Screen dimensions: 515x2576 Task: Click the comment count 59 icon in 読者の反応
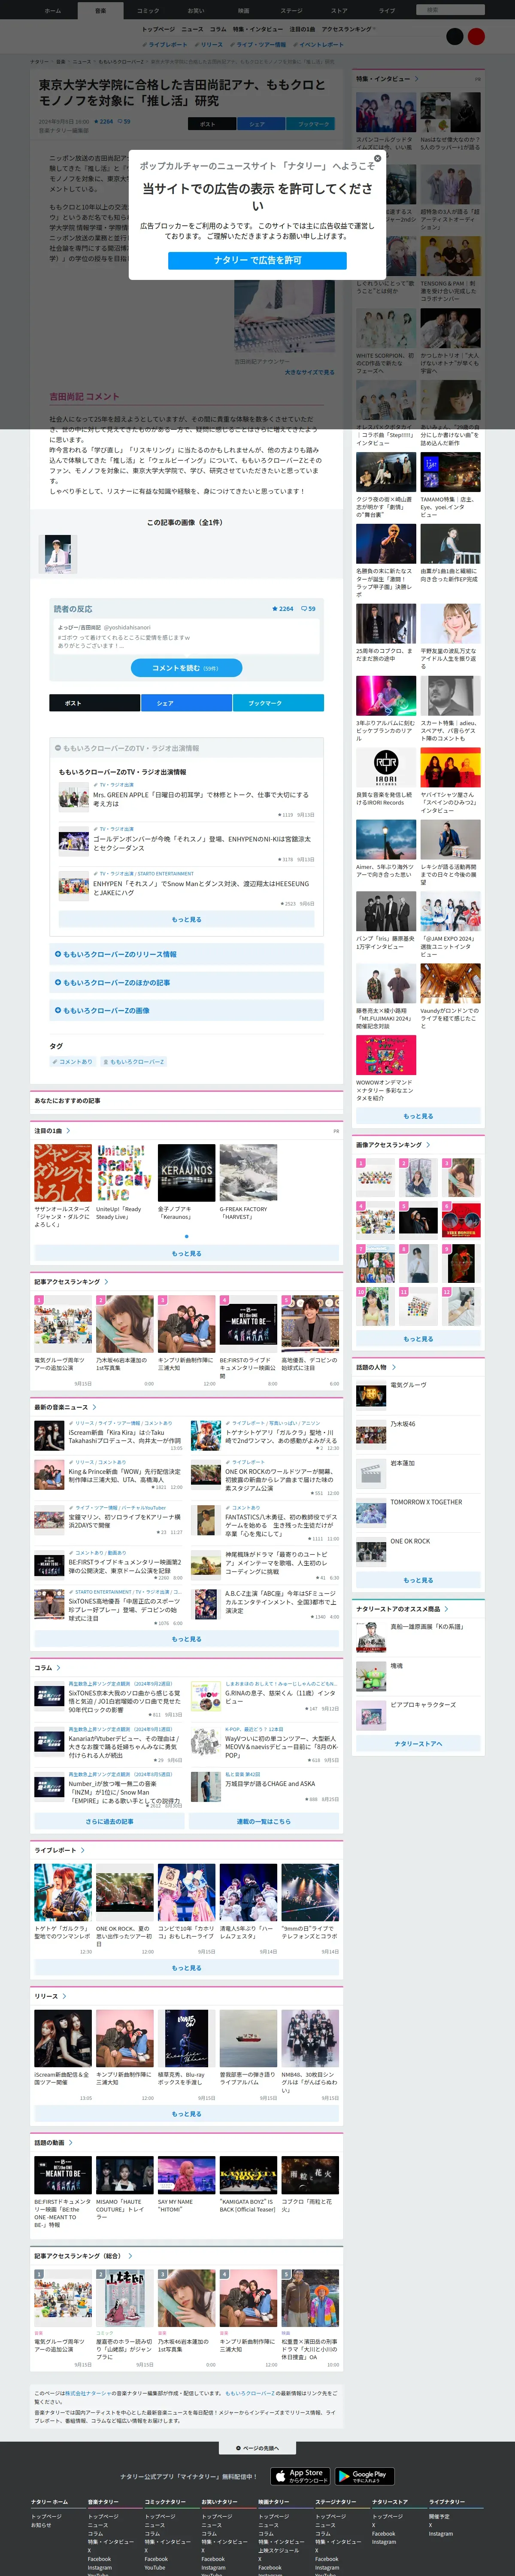tap(309, 608)
